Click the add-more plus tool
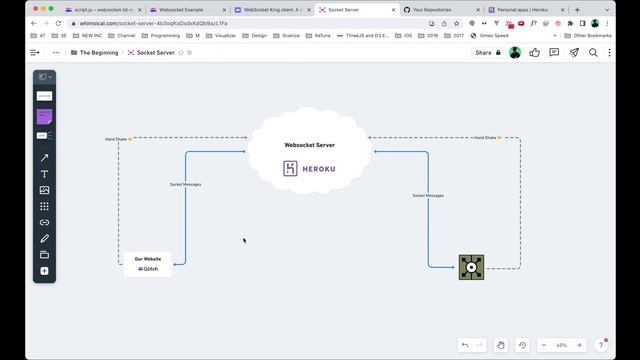Image resolution: width=640 pixels, height=360 pixels. click(44, 271)
